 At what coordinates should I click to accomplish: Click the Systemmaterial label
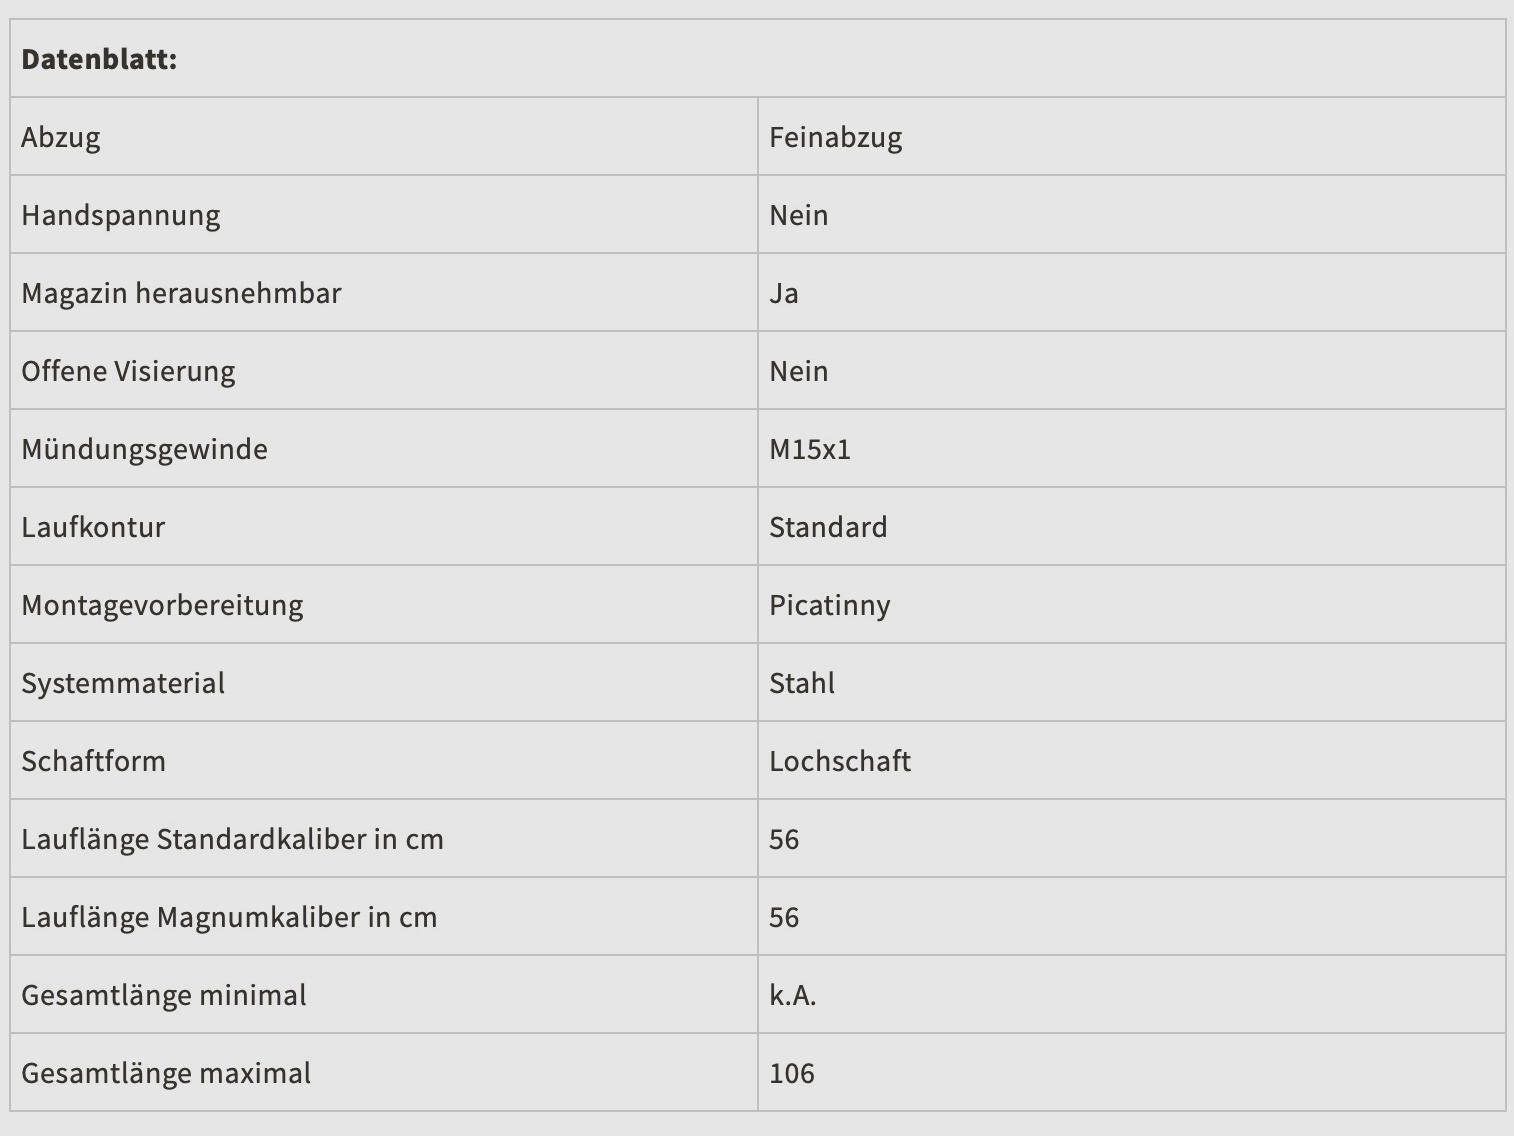tap(123, 683)
